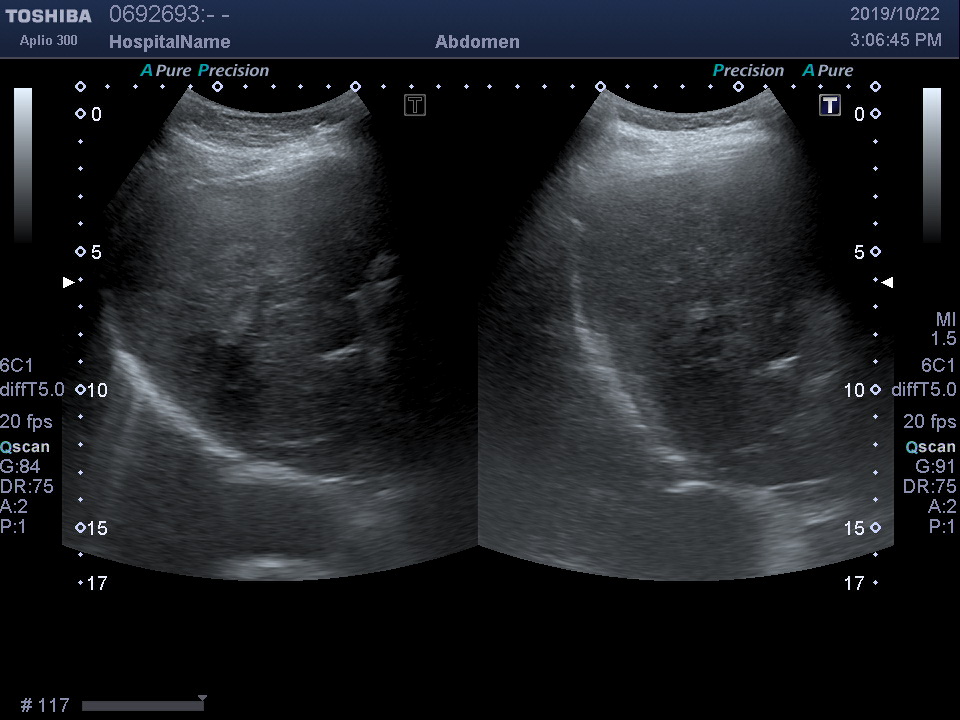Select the left ultrasound image
The height and width of the screenshot is (720, 960).
point(269,334)
